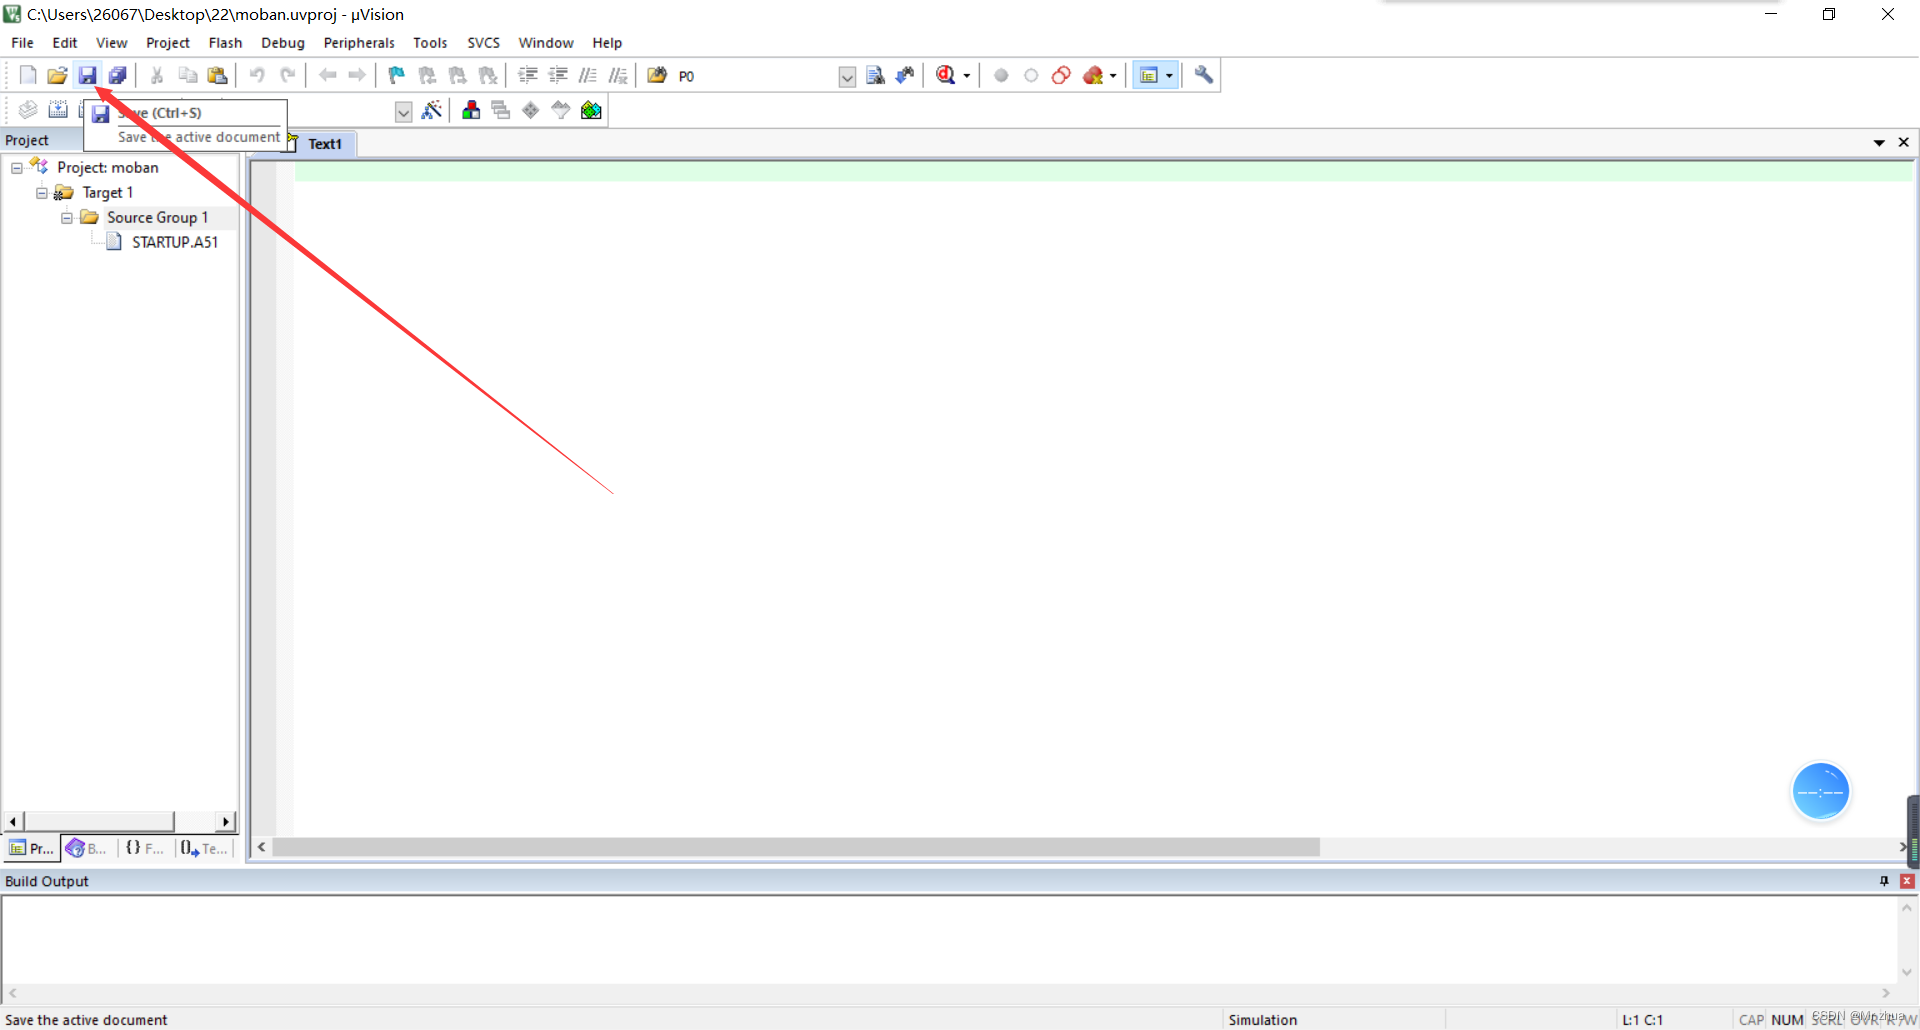1920x1030 pixels.
Task: Click the Disable All Breakpoints icon
Action: coord(1061,75)
